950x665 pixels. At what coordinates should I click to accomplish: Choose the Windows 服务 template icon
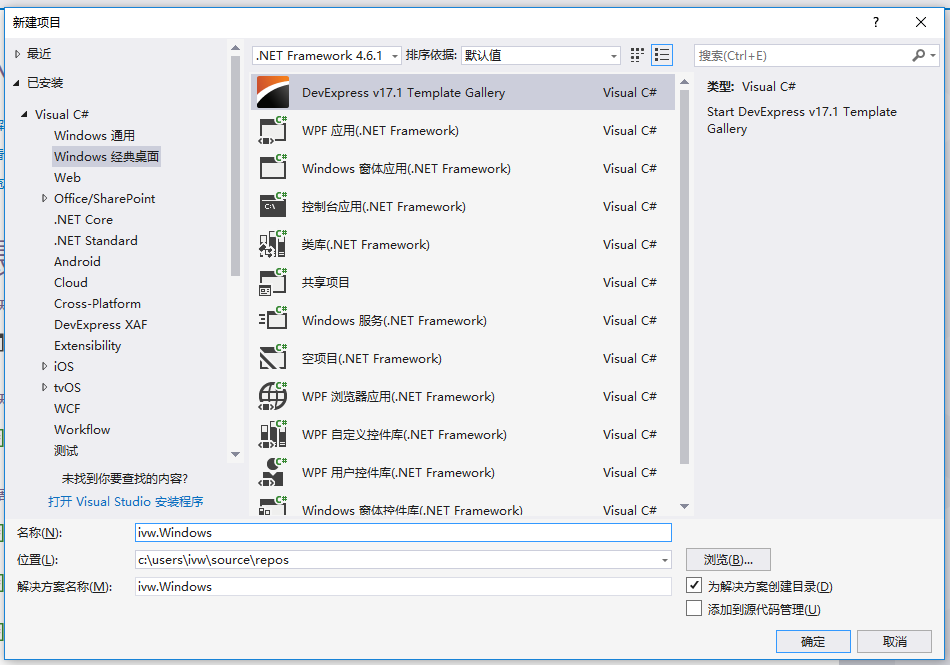pyautogui.click(x=273, y=320)
